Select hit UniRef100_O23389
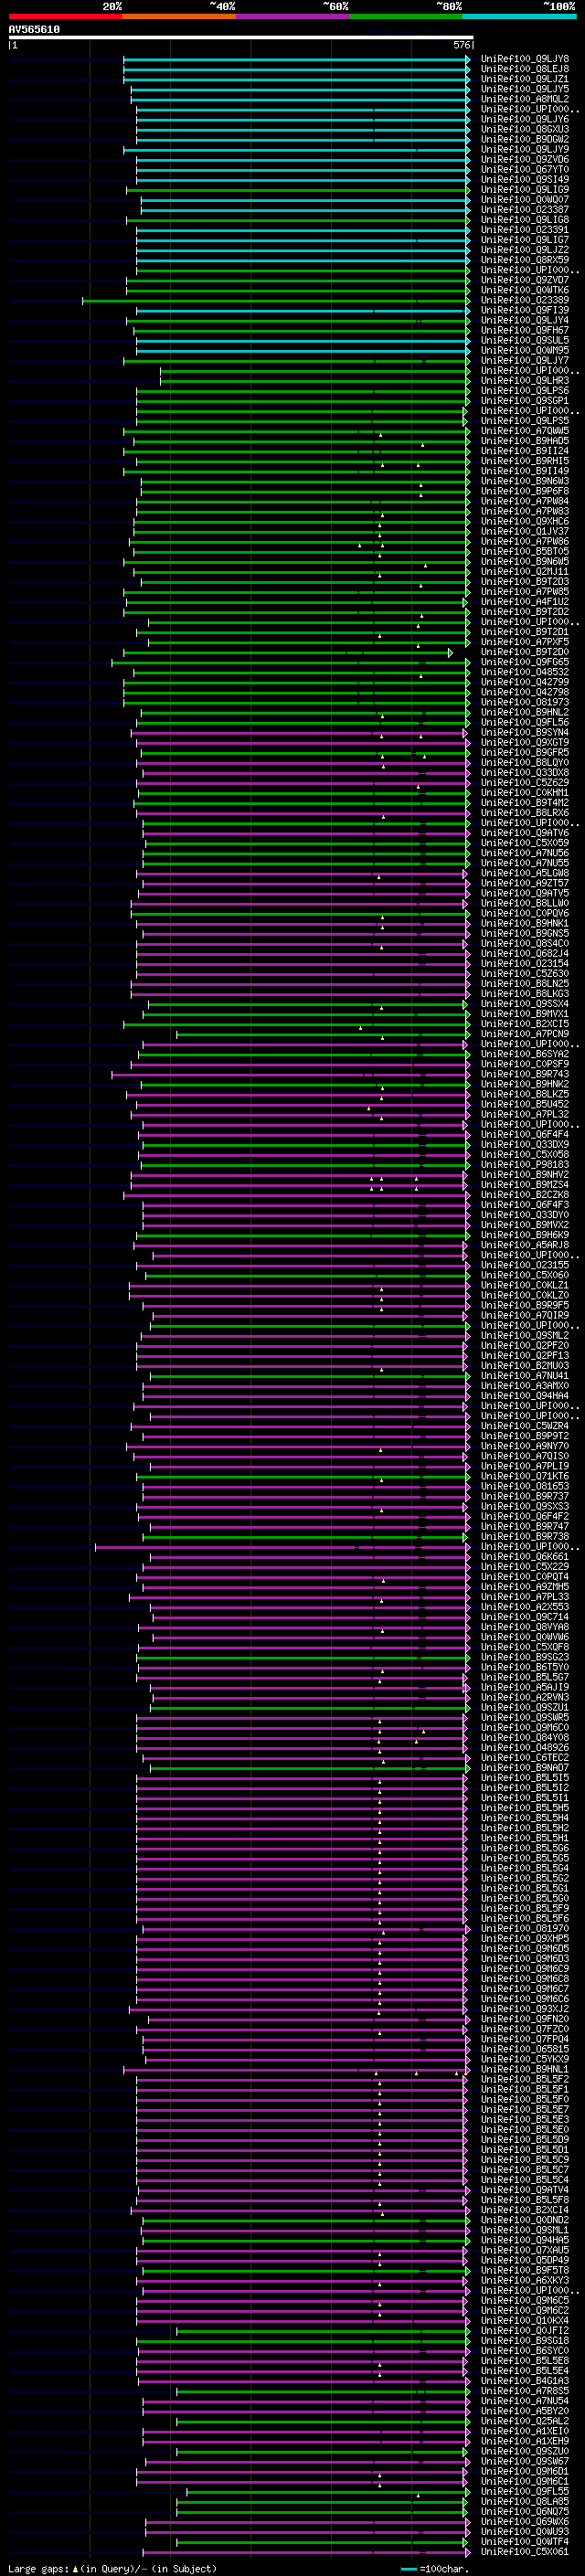This screenshot has width=585, height=2576. [524, 300]
